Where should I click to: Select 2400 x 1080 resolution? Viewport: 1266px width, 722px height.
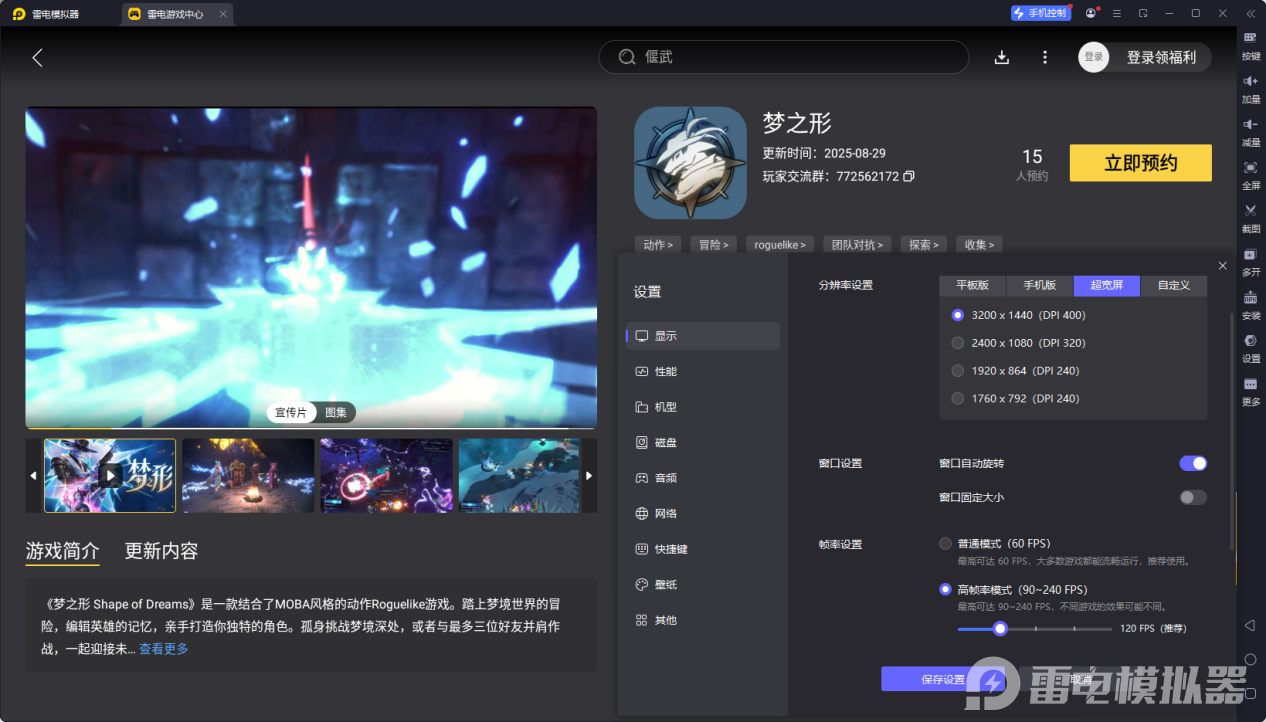[958, 343]
